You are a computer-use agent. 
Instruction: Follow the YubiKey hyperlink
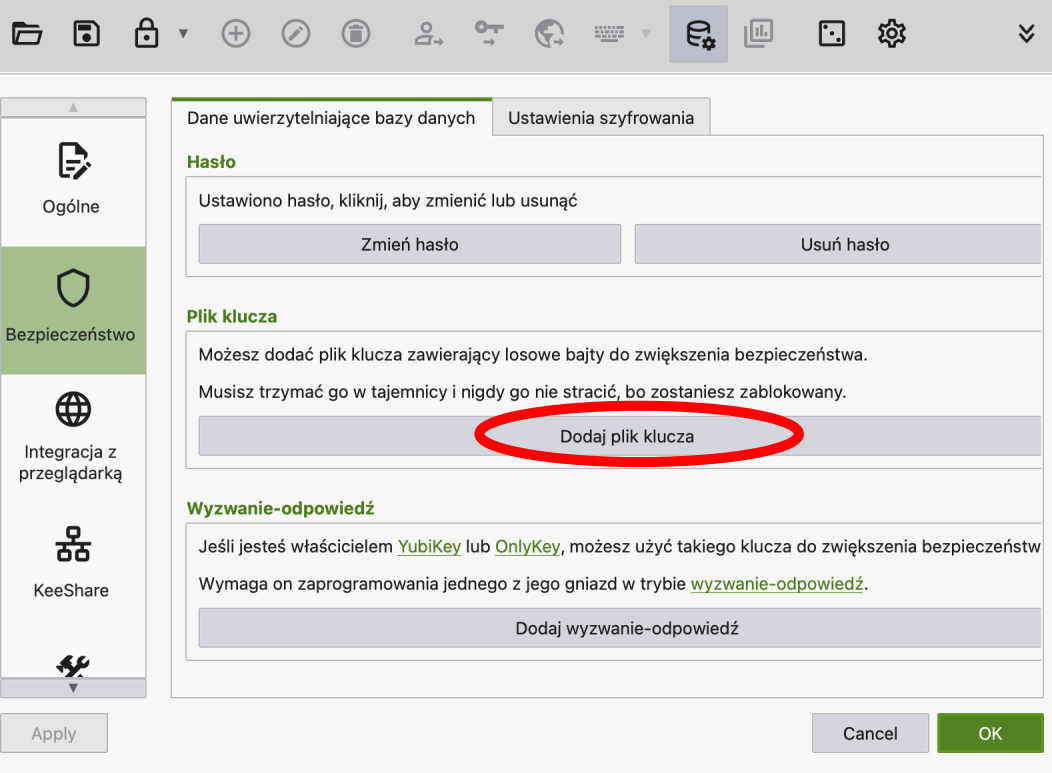(429, 546)
